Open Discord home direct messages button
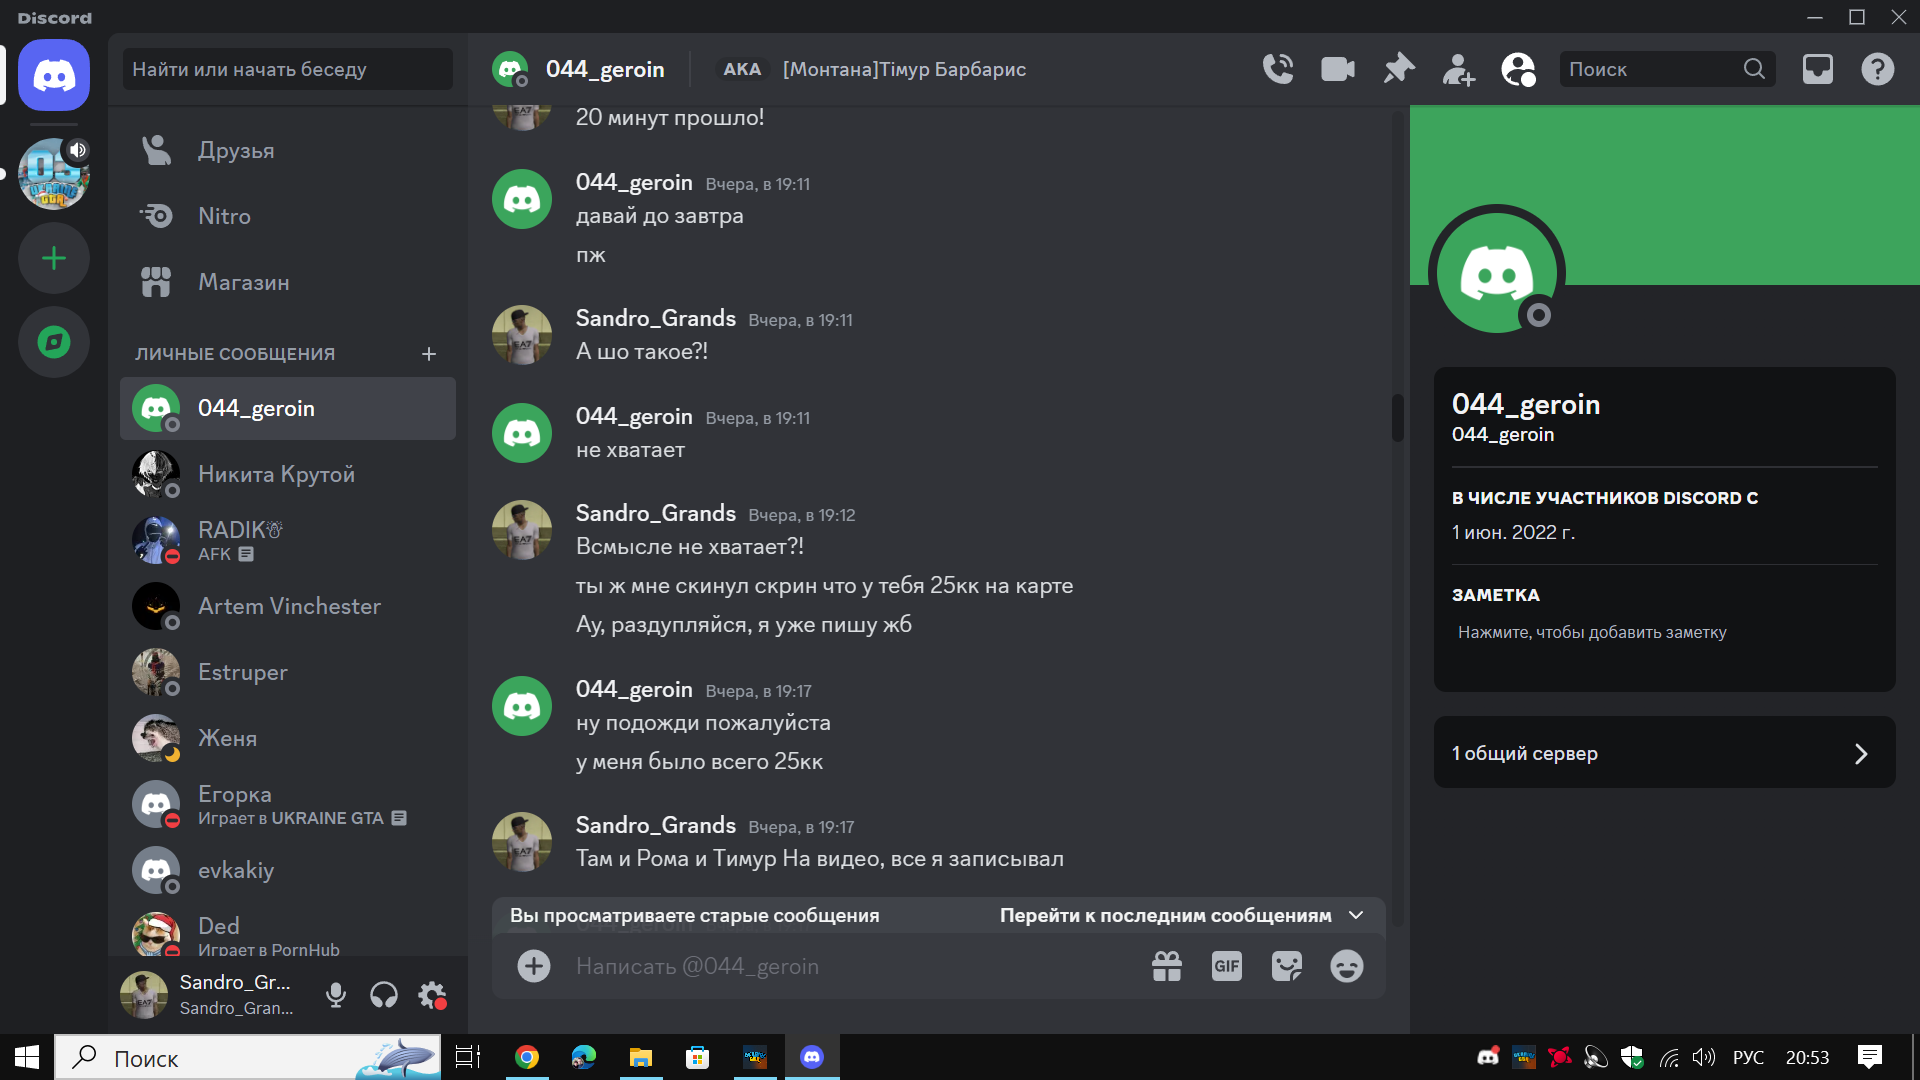 [54, 75]
